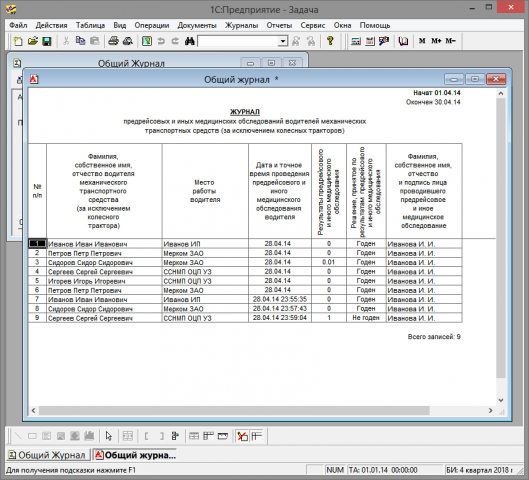Switch to the Общий журна... report tab

[135, 455]
